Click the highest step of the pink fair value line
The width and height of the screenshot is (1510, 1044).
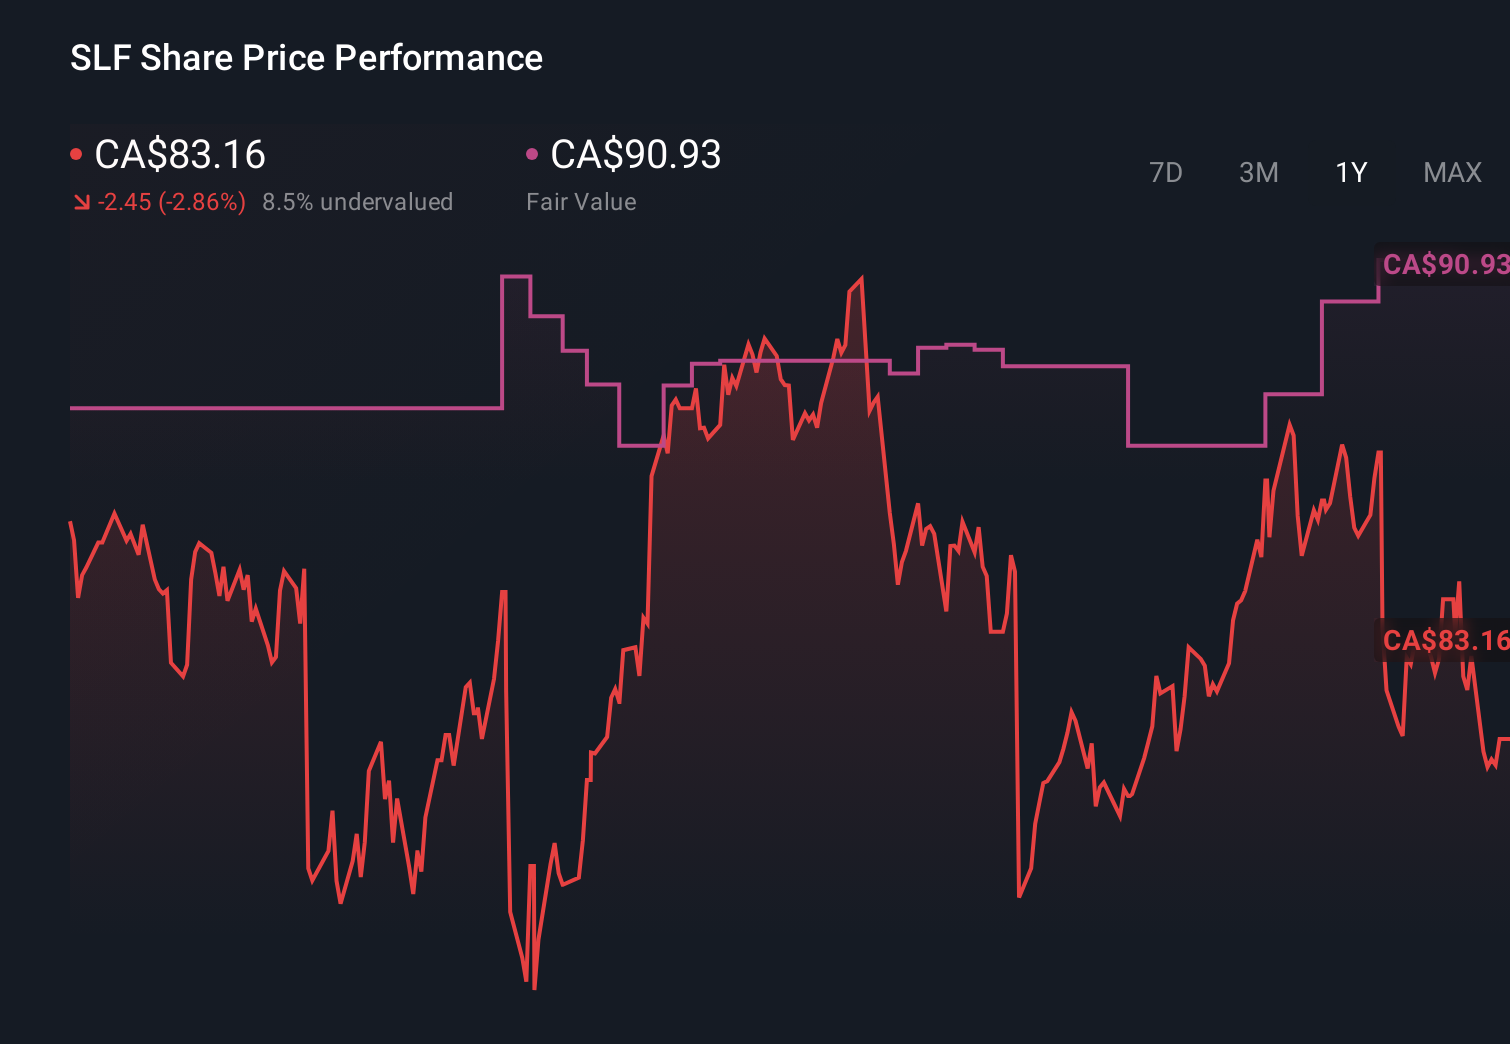pyautogui.click(x=516, y=276)
